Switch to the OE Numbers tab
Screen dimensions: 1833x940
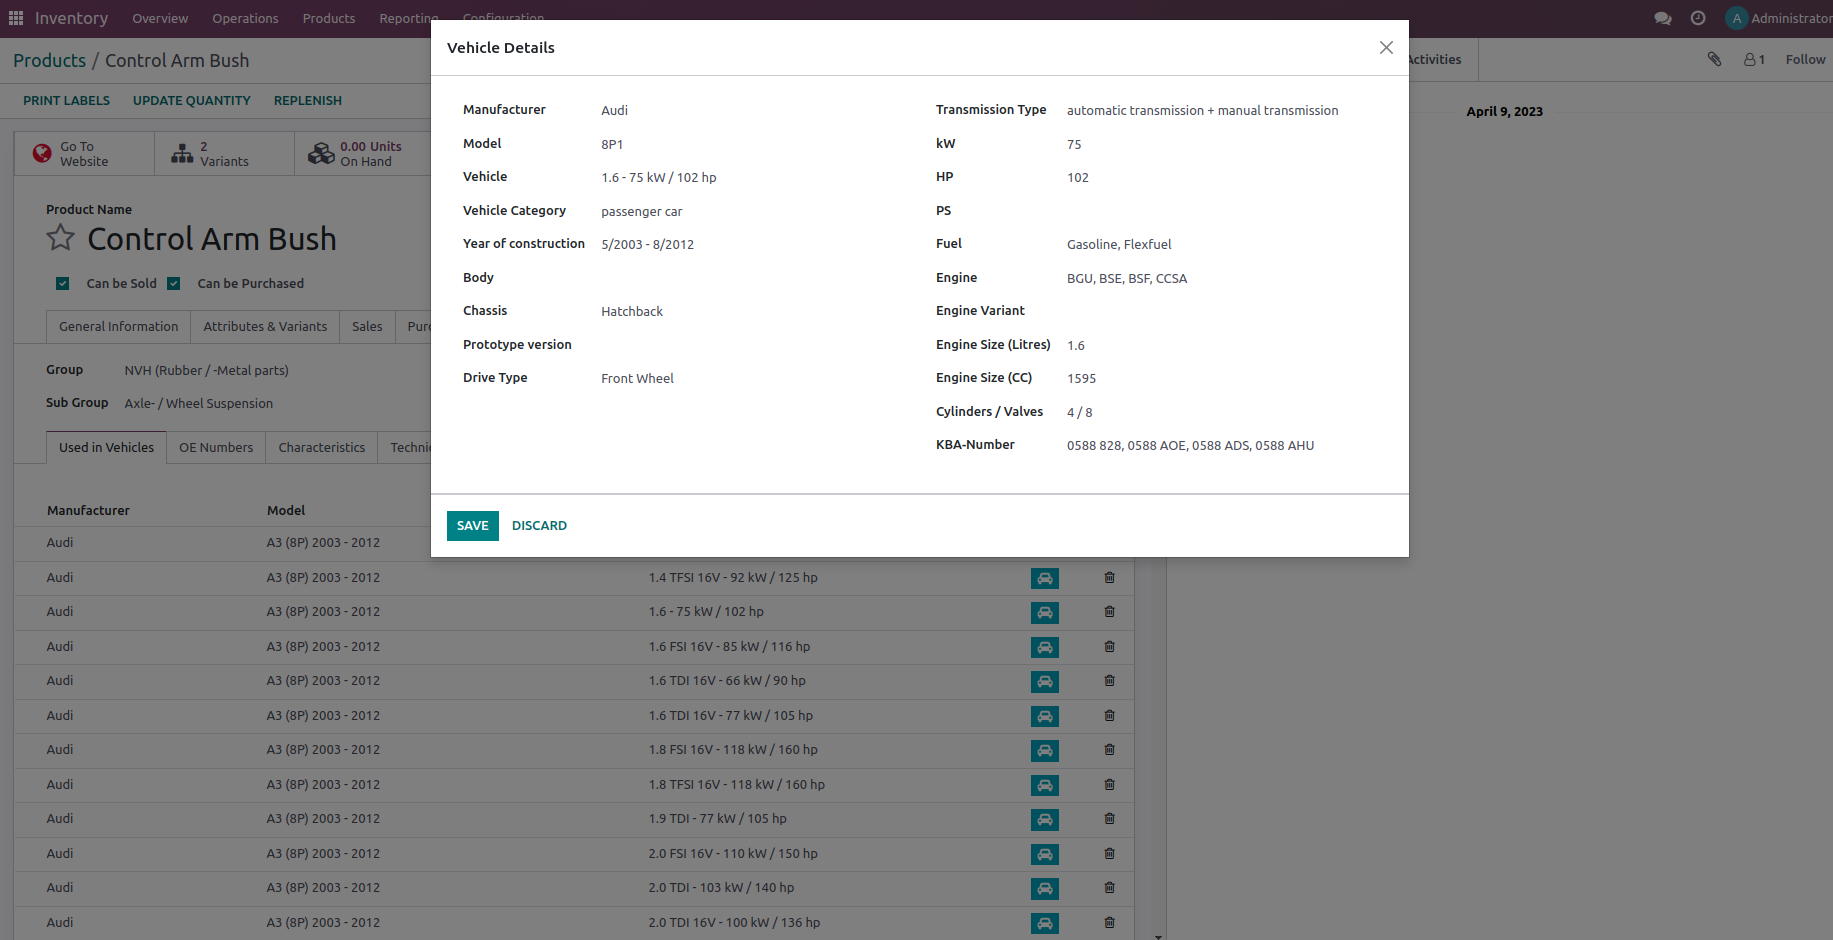[x=216, y=448]
